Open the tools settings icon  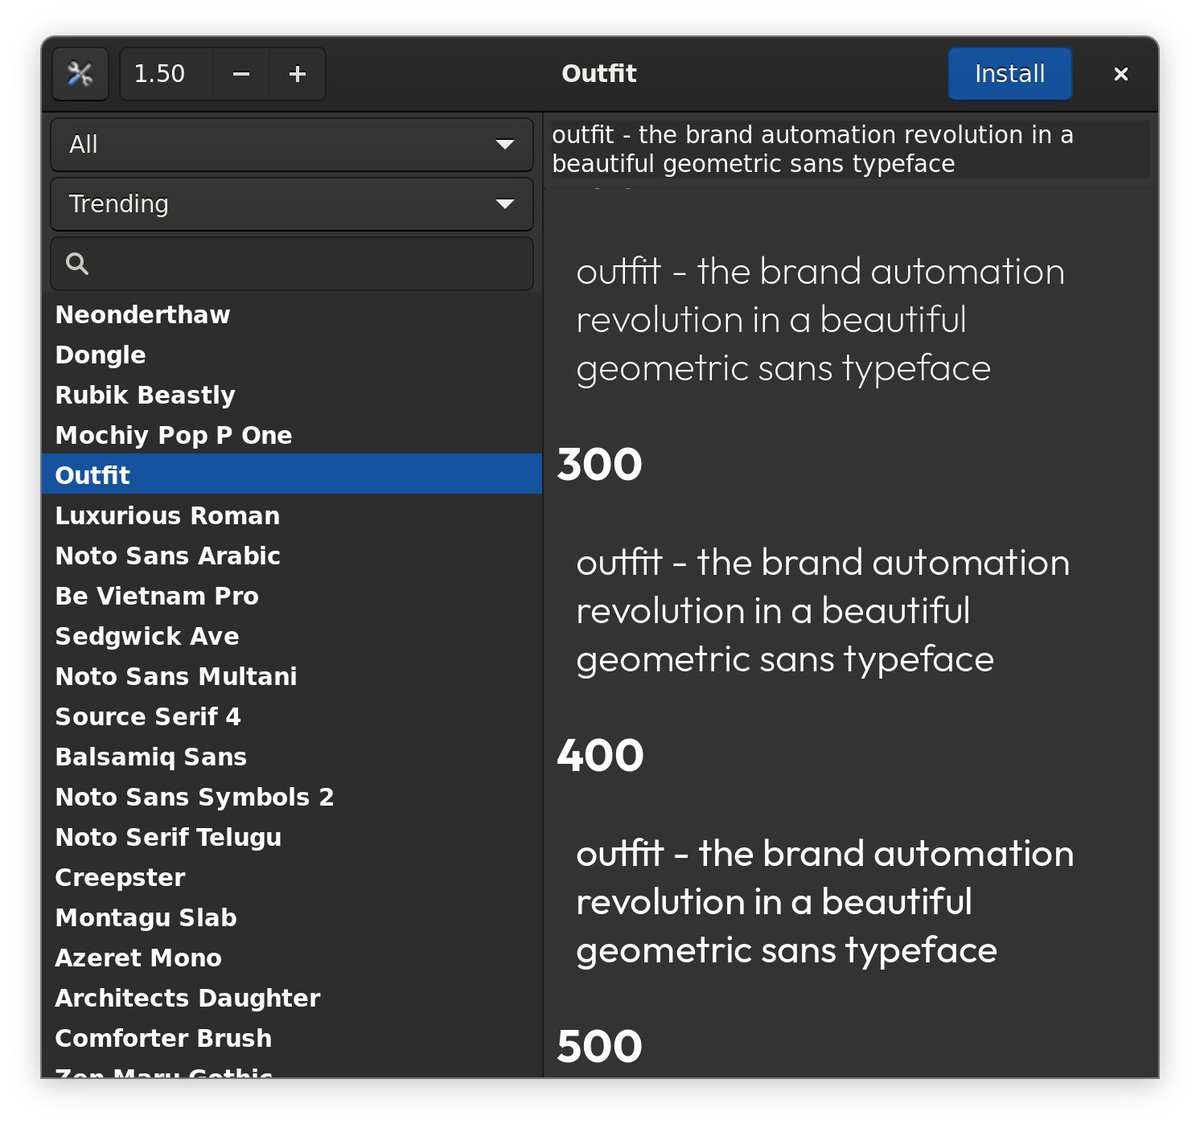coord(80,74)
